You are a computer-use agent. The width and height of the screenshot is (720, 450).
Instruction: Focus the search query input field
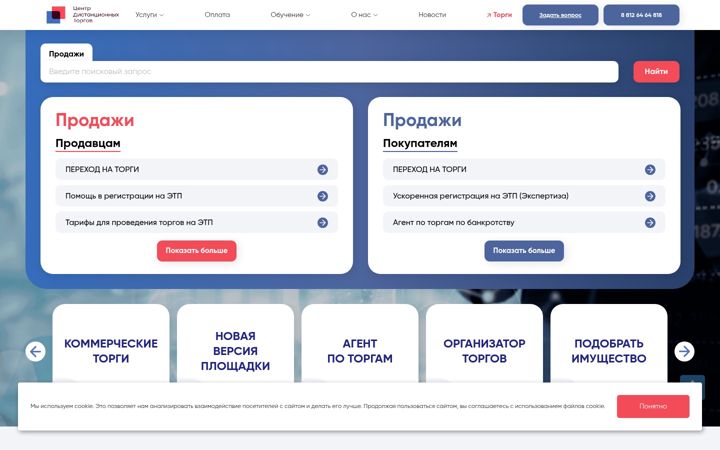click(x=329, y=72)
